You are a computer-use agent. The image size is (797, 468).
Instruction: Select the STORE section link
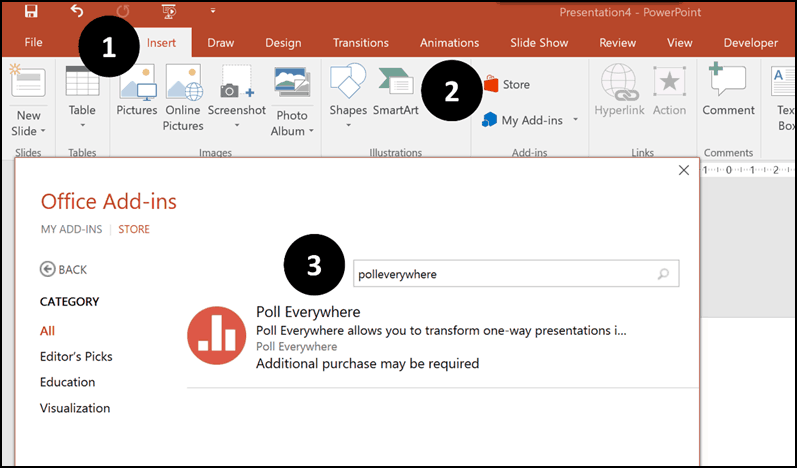pos(134,229)
